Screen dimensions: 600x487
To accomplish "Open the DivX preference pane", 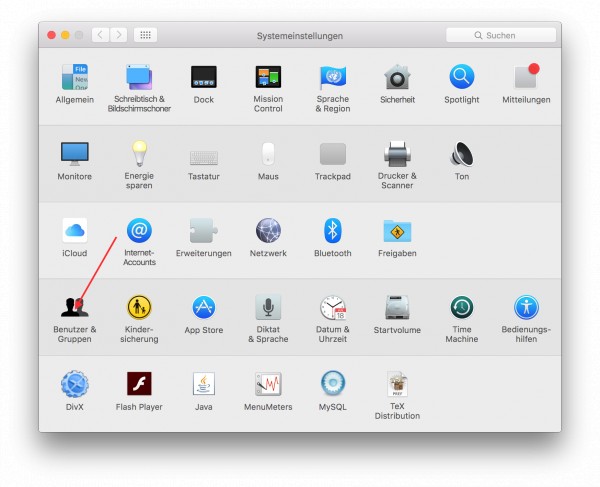I will coord(75,384).
